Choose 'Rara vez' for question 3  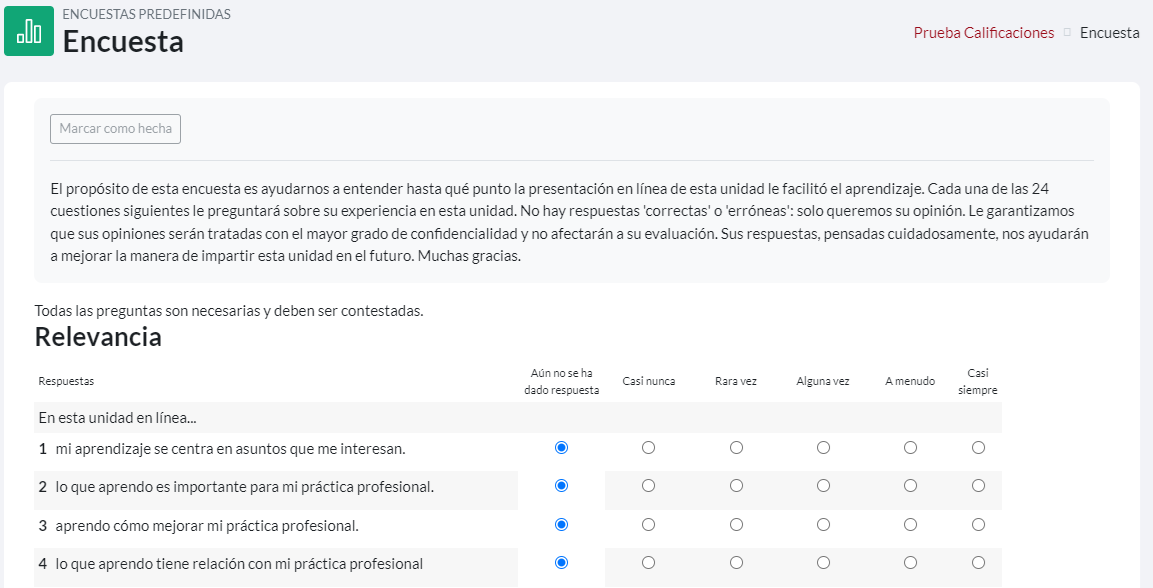(736, 524)
